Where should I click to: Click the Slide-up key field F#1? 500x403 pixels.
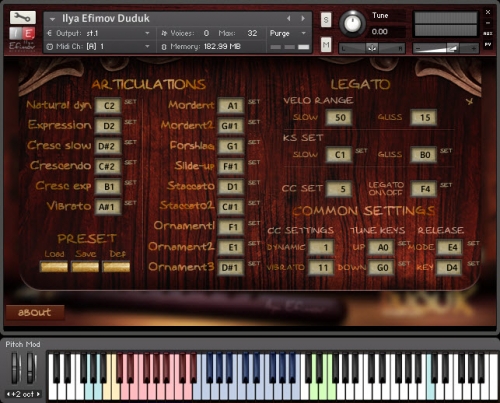(x=231, y=166)
